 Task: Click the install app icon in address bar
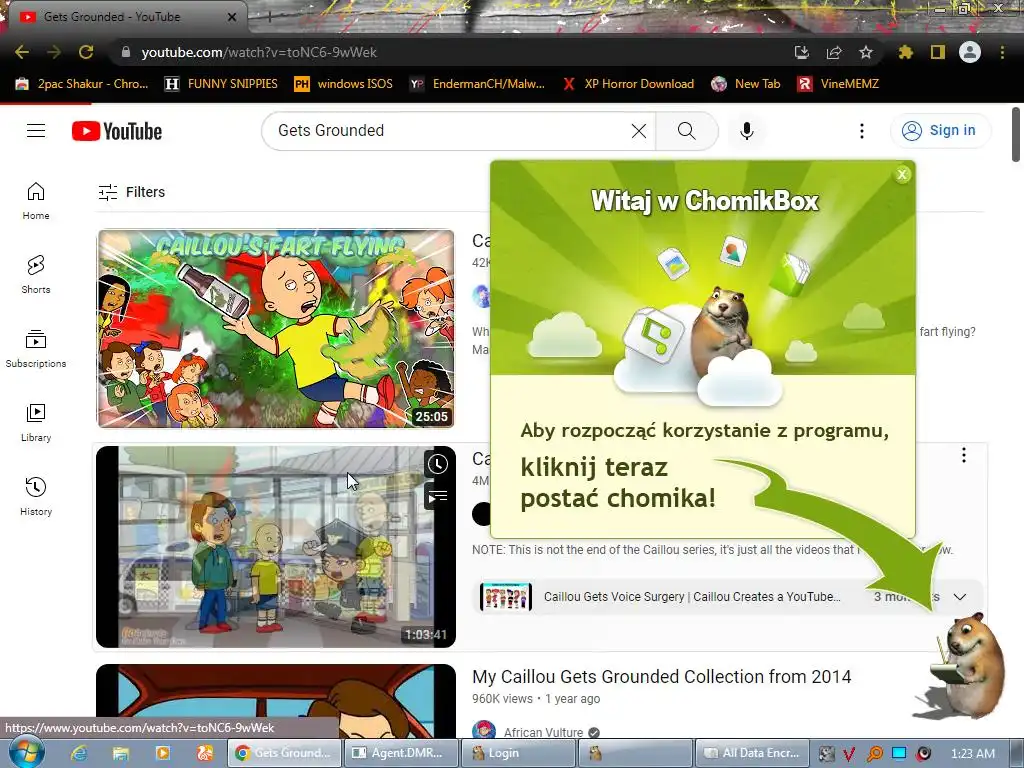(x=801, y=52)
